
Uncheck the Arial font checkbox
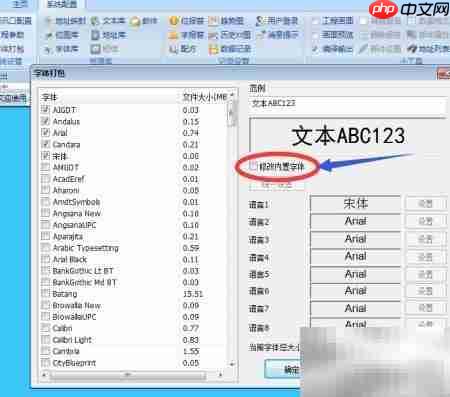[x=45, y=133]
